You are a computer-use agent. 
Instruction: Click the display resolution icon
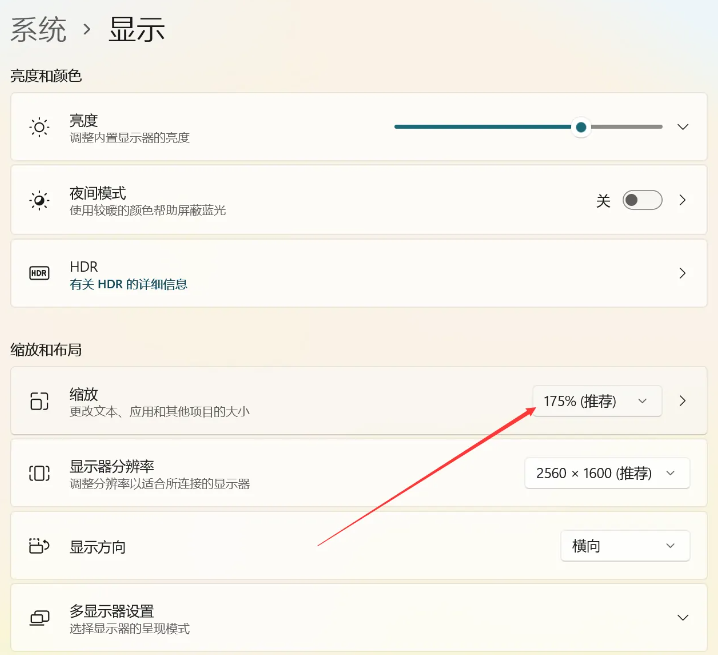pos(39,473)
